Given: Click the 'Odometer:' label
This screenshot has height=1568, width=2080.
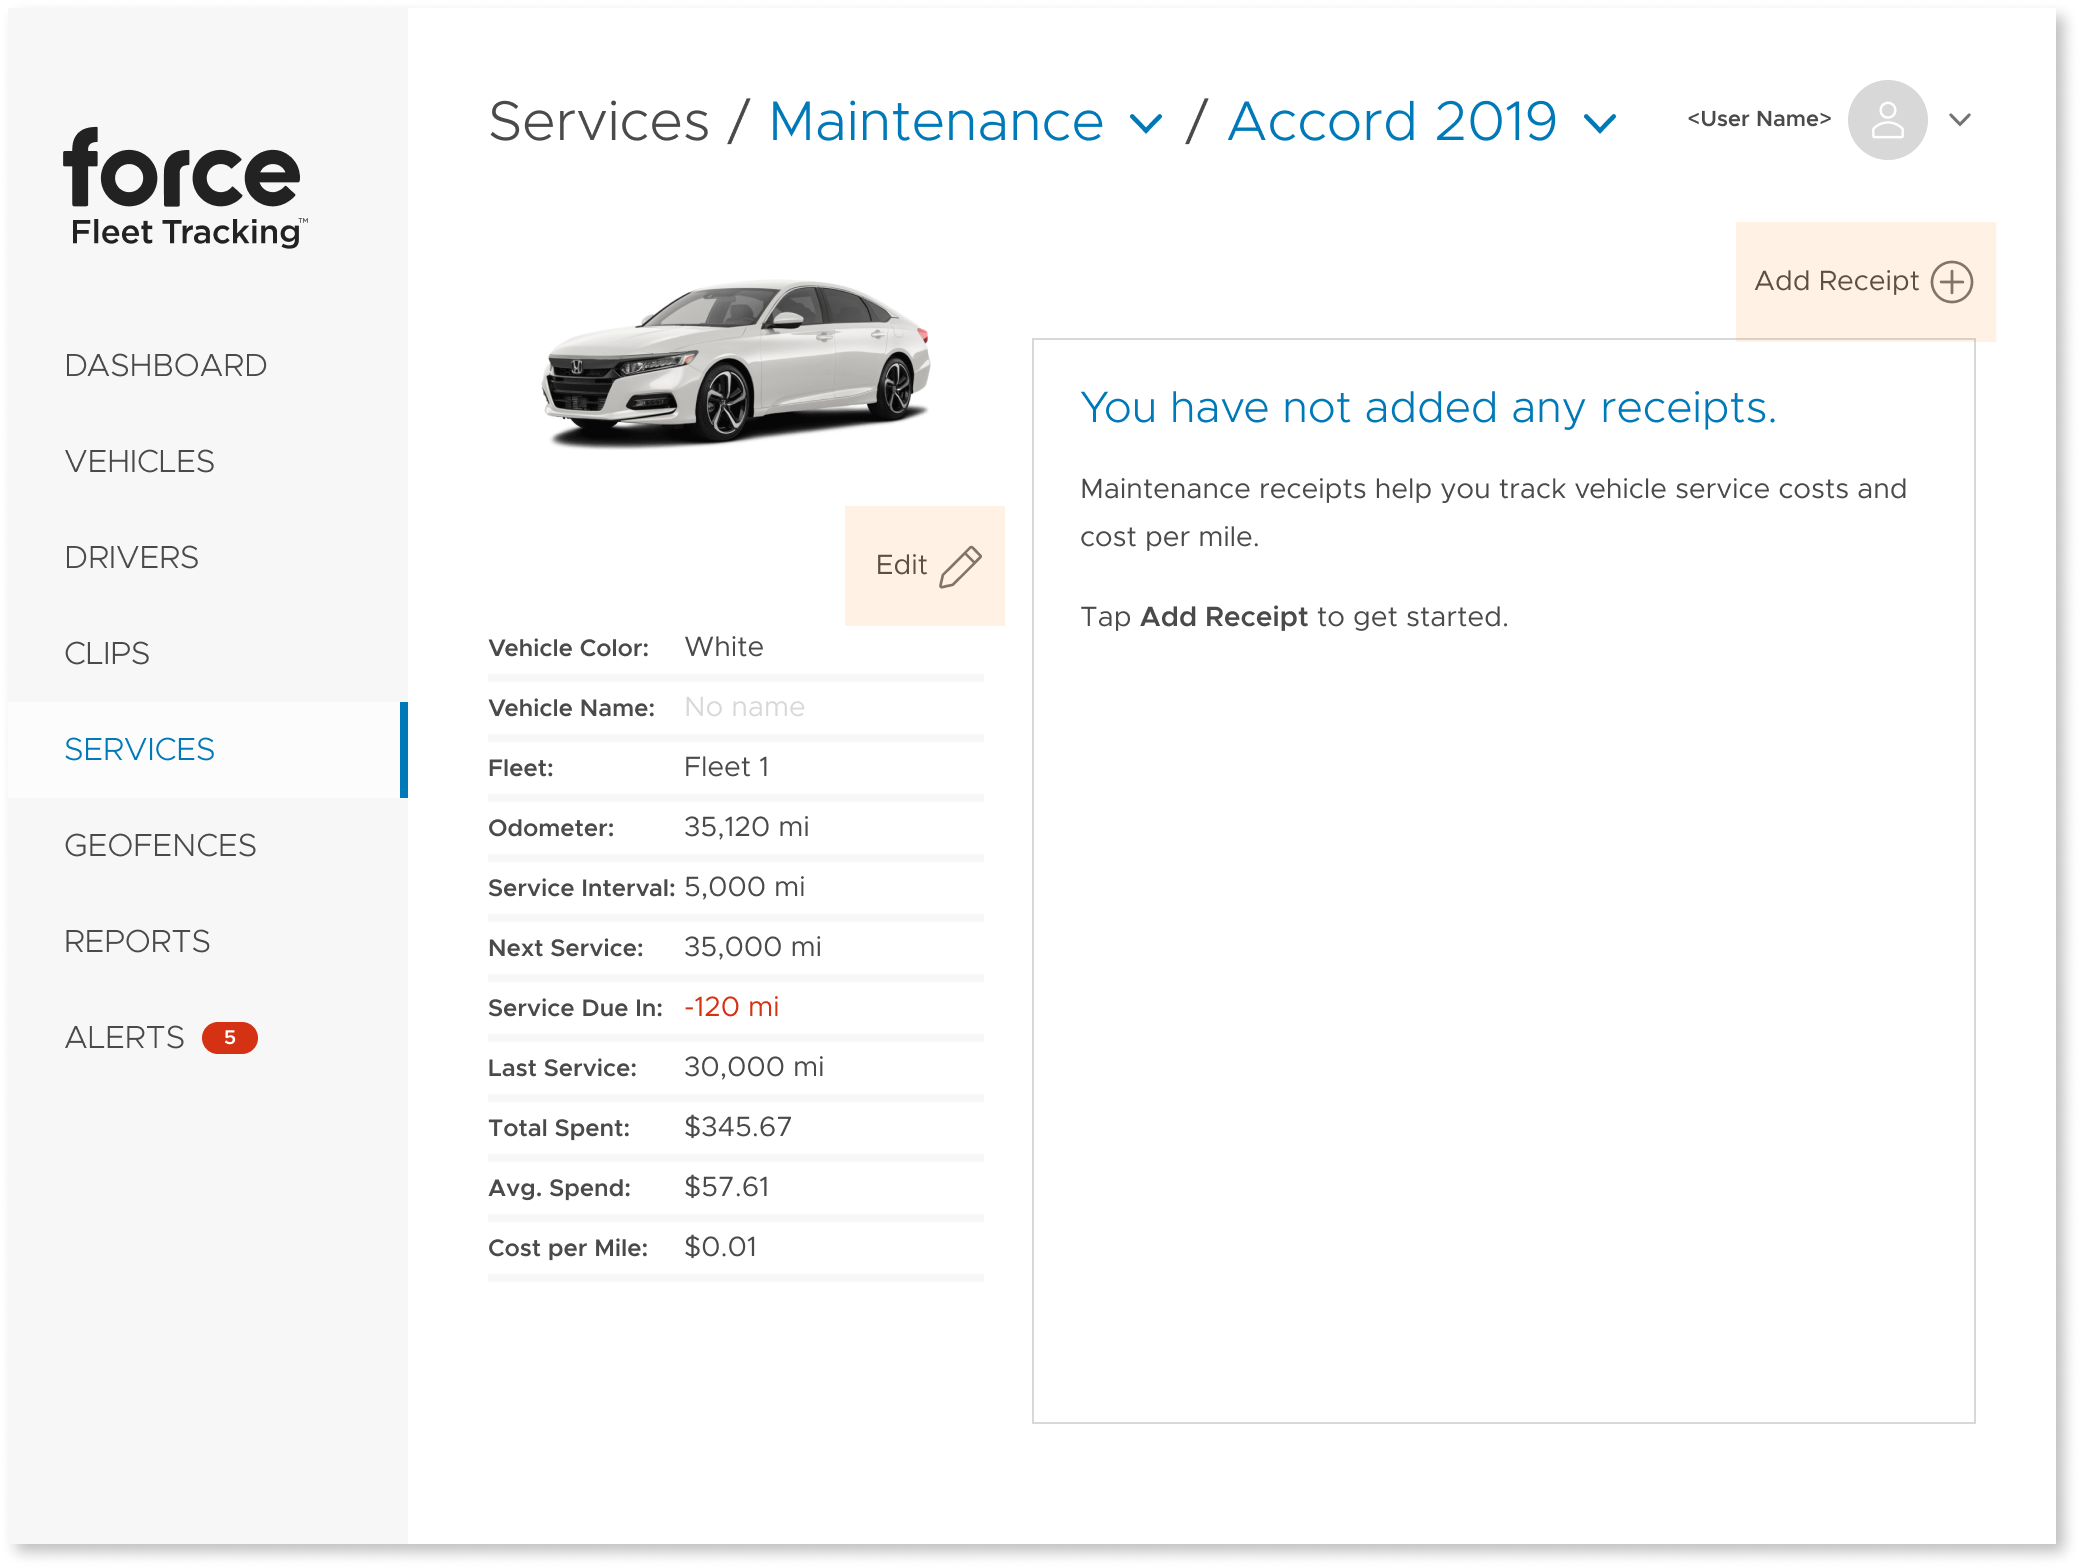Looking at the screenshot, I should tap(551, 828).
